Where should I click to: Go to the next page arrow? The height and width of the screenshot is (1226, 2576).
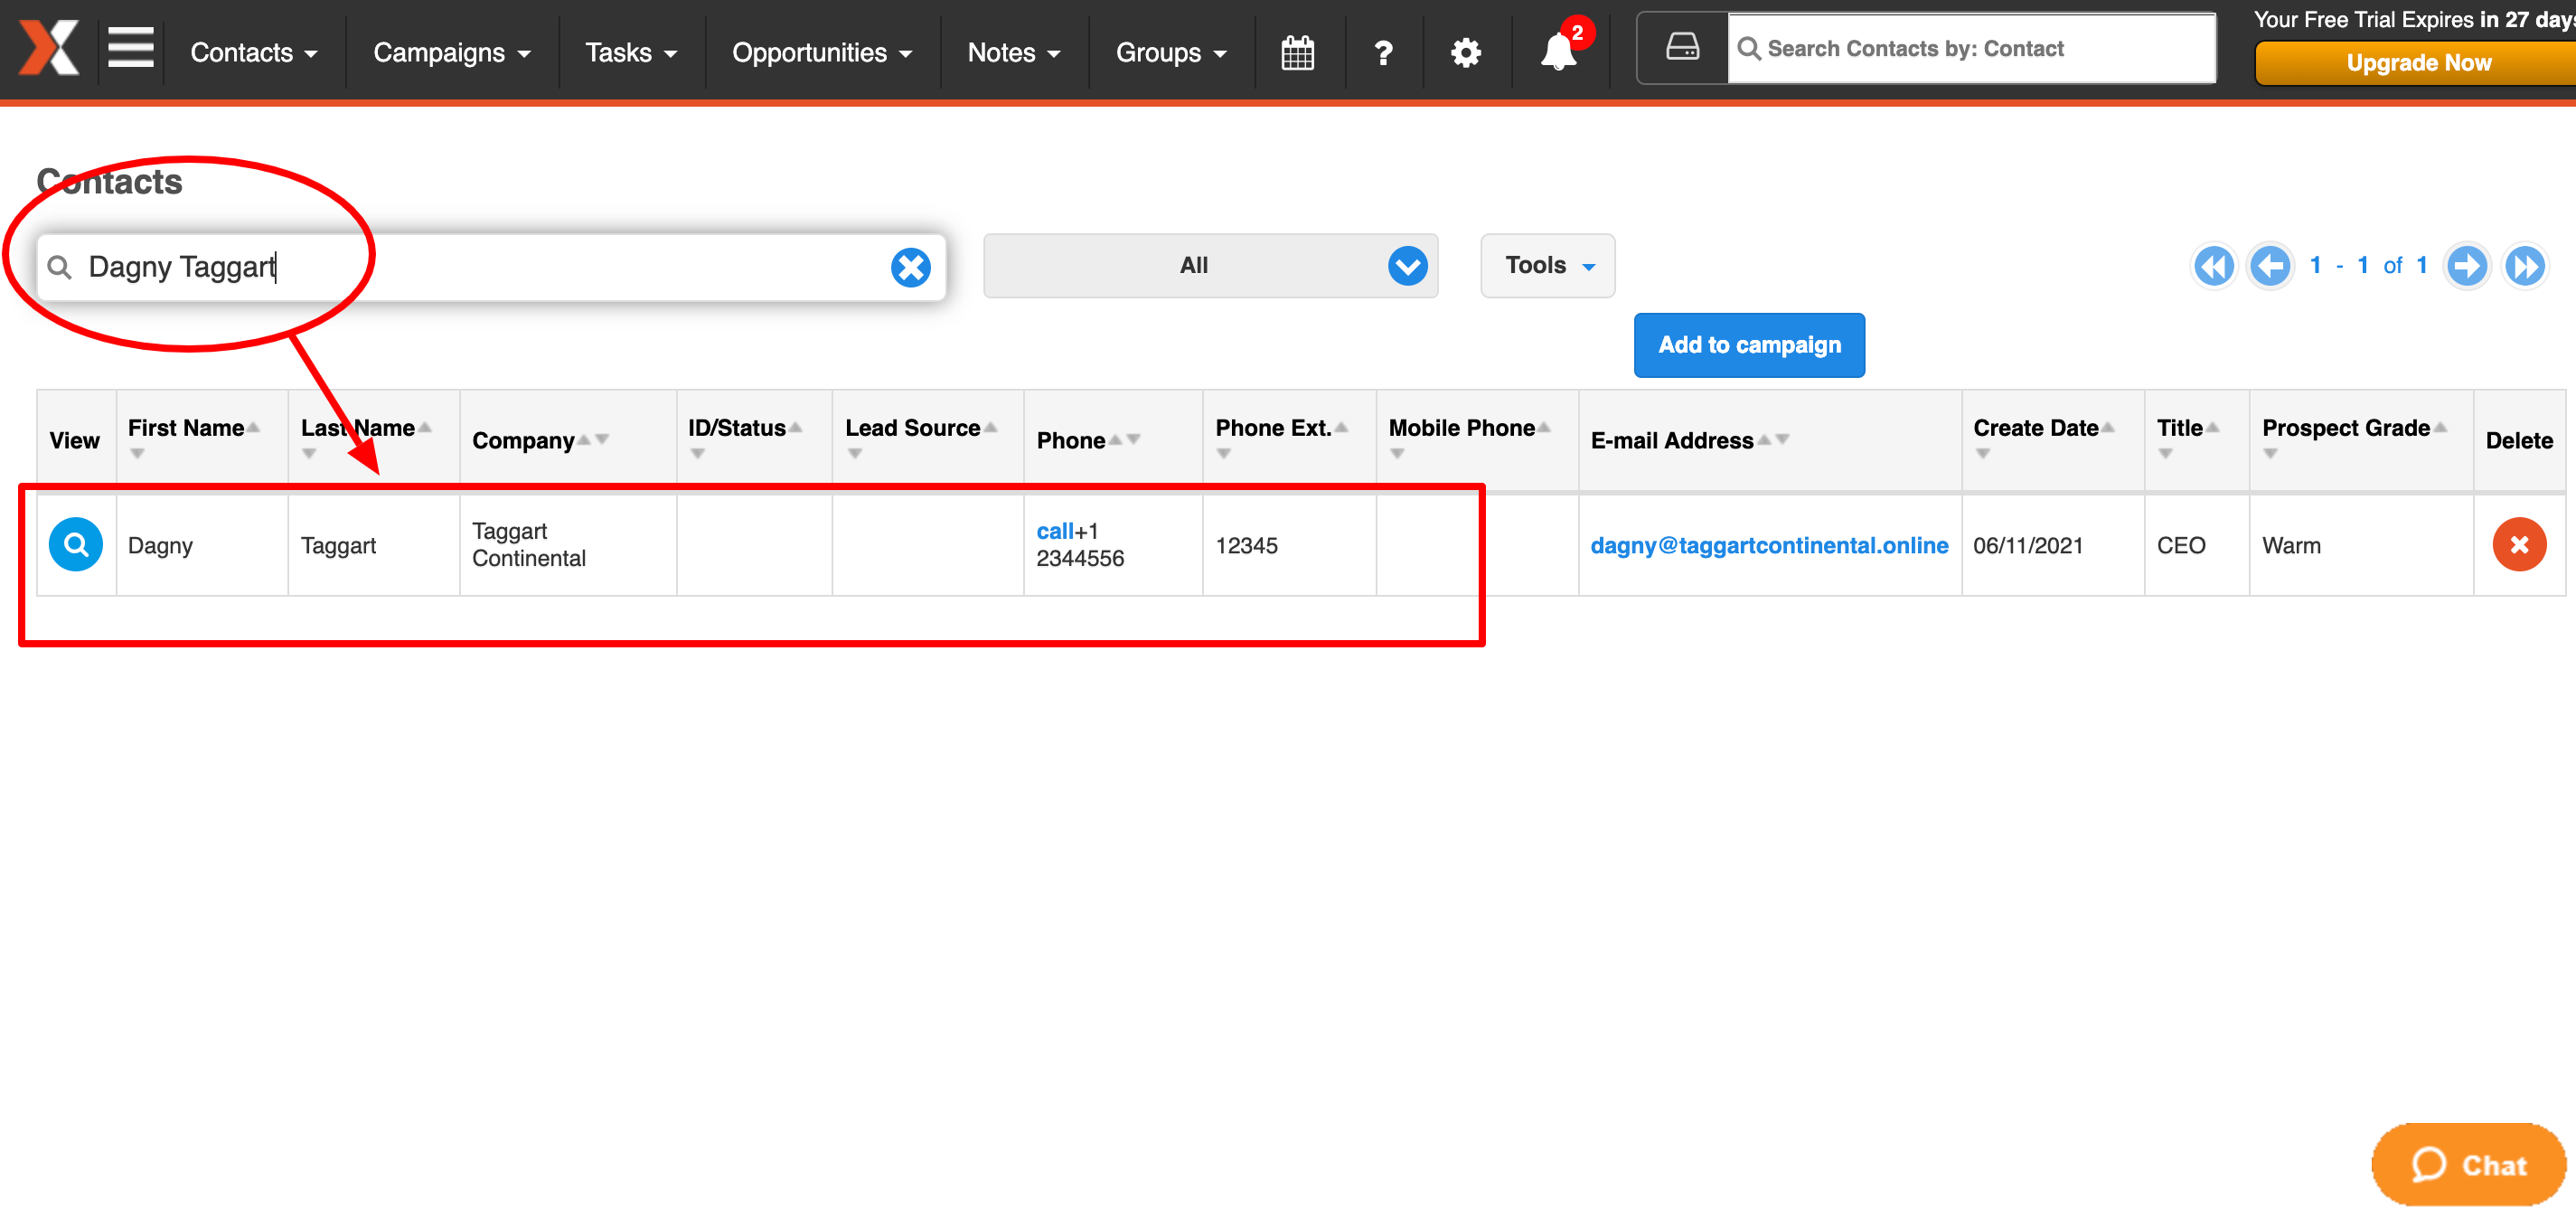[x=2467, y=266]
